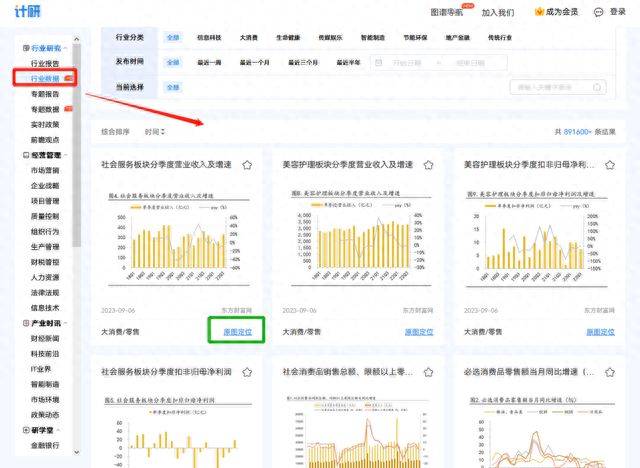Click the 经营管理 section icon in sidebar
The height and width of the screenshot is (468, 640).
(26, 155)
